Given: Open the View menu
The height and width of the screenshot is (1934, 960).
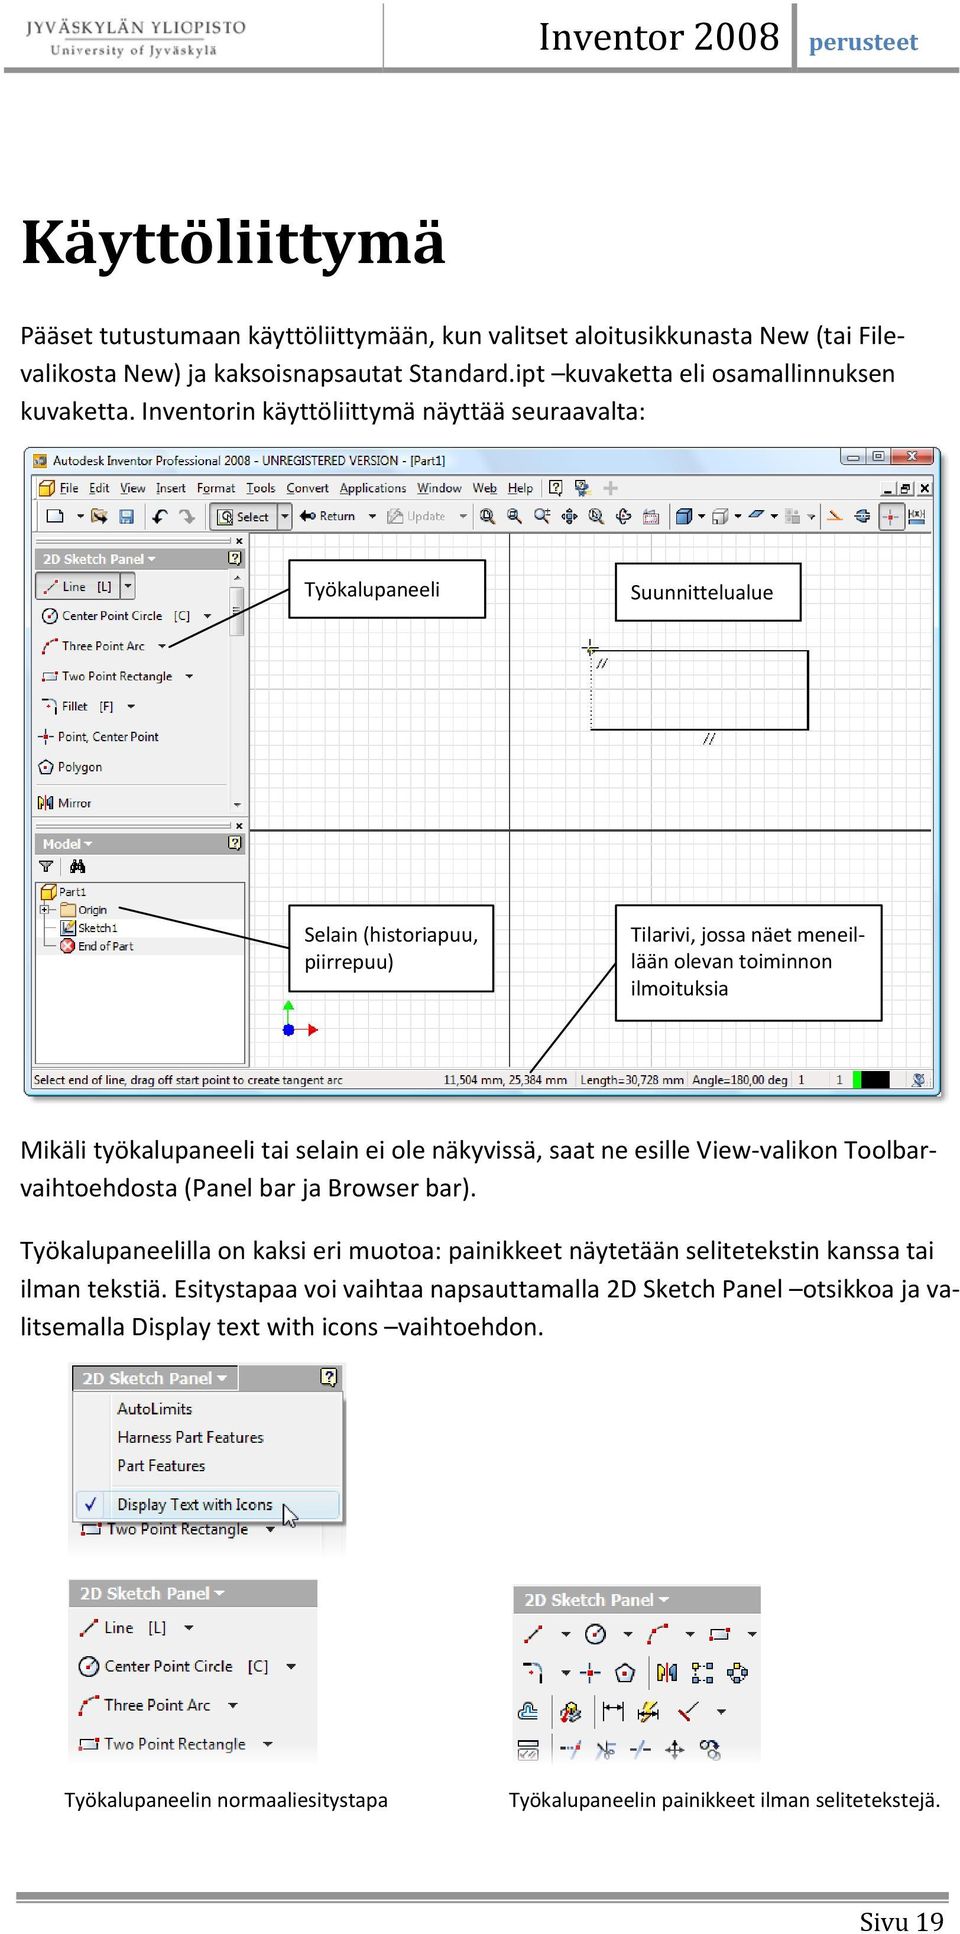Looking at the screenshot, I should 133,488.
